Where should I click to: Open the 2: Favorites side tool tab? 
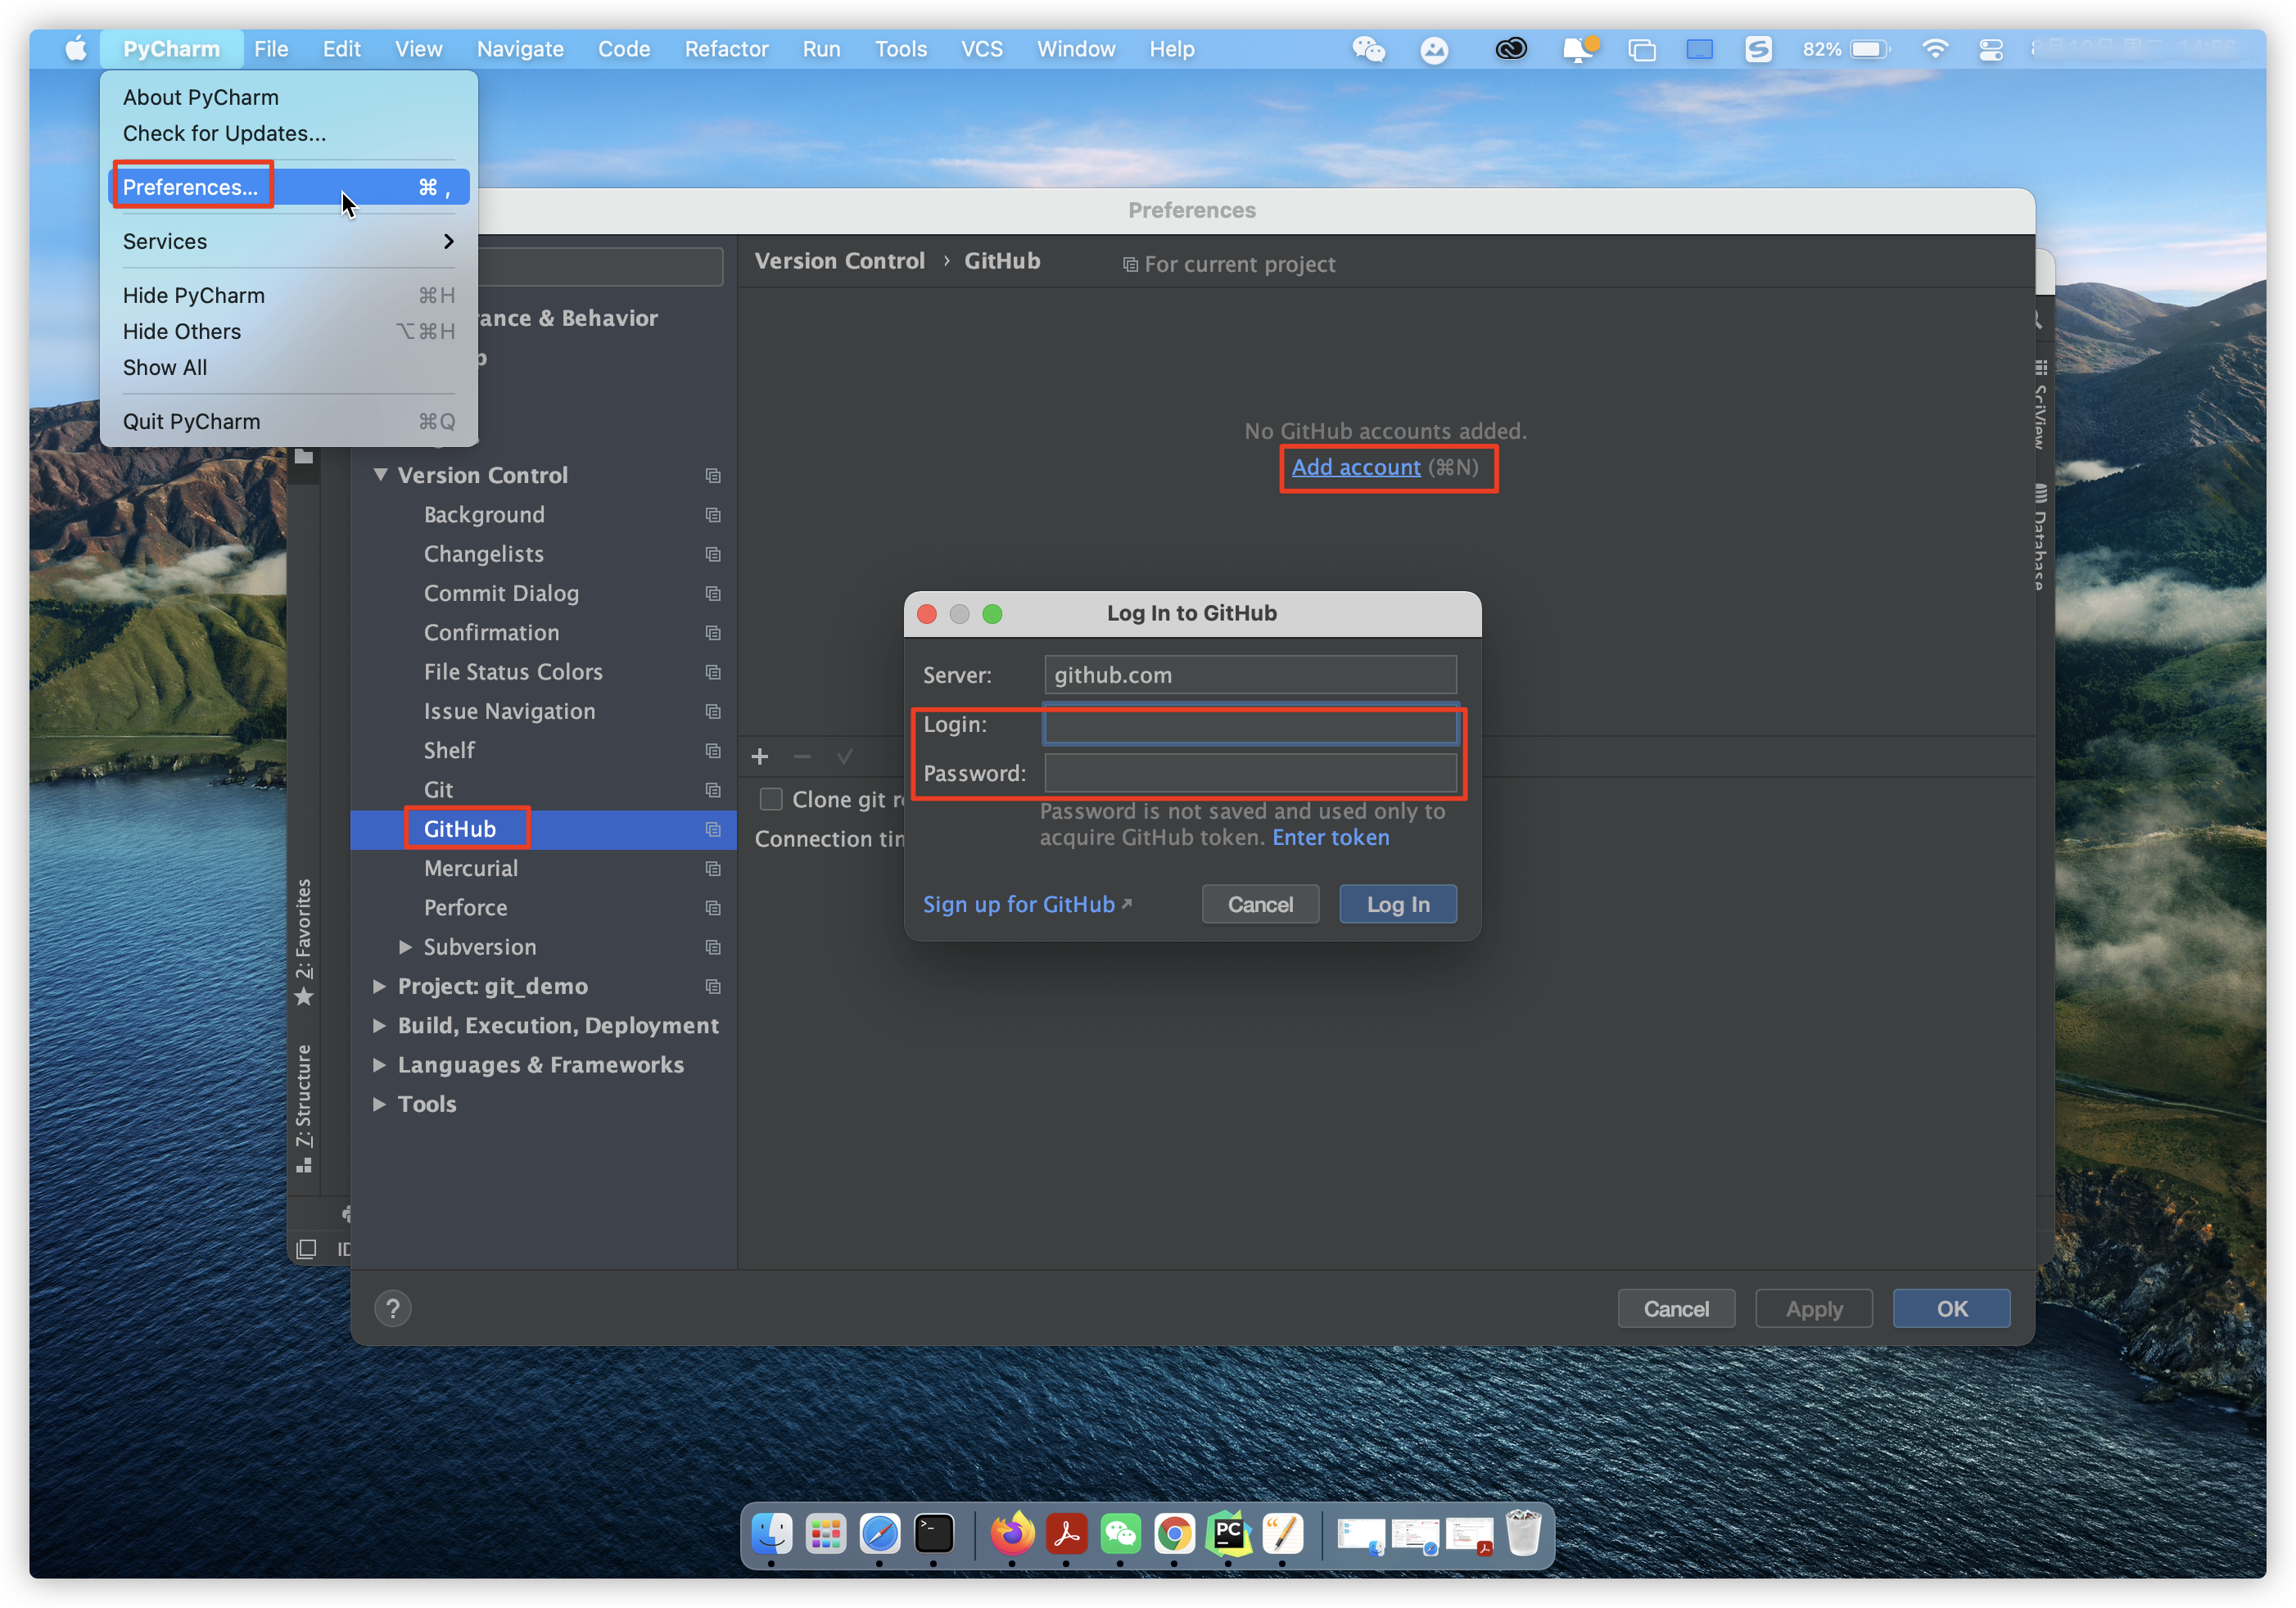[304, 942]
